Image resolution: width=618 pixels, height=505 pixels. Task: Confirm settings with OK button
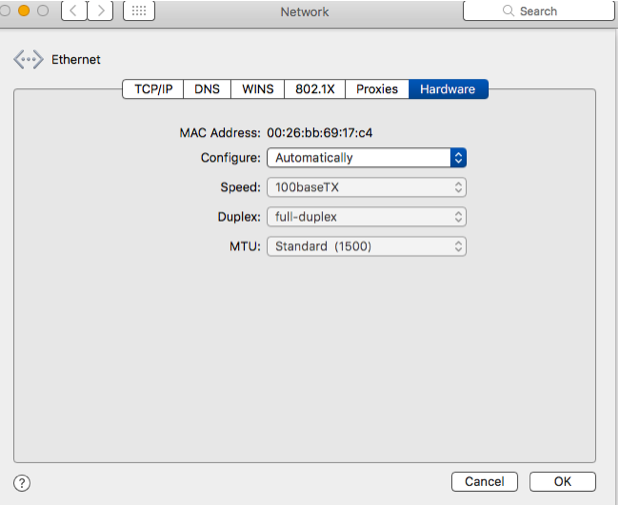pos(562,482)
